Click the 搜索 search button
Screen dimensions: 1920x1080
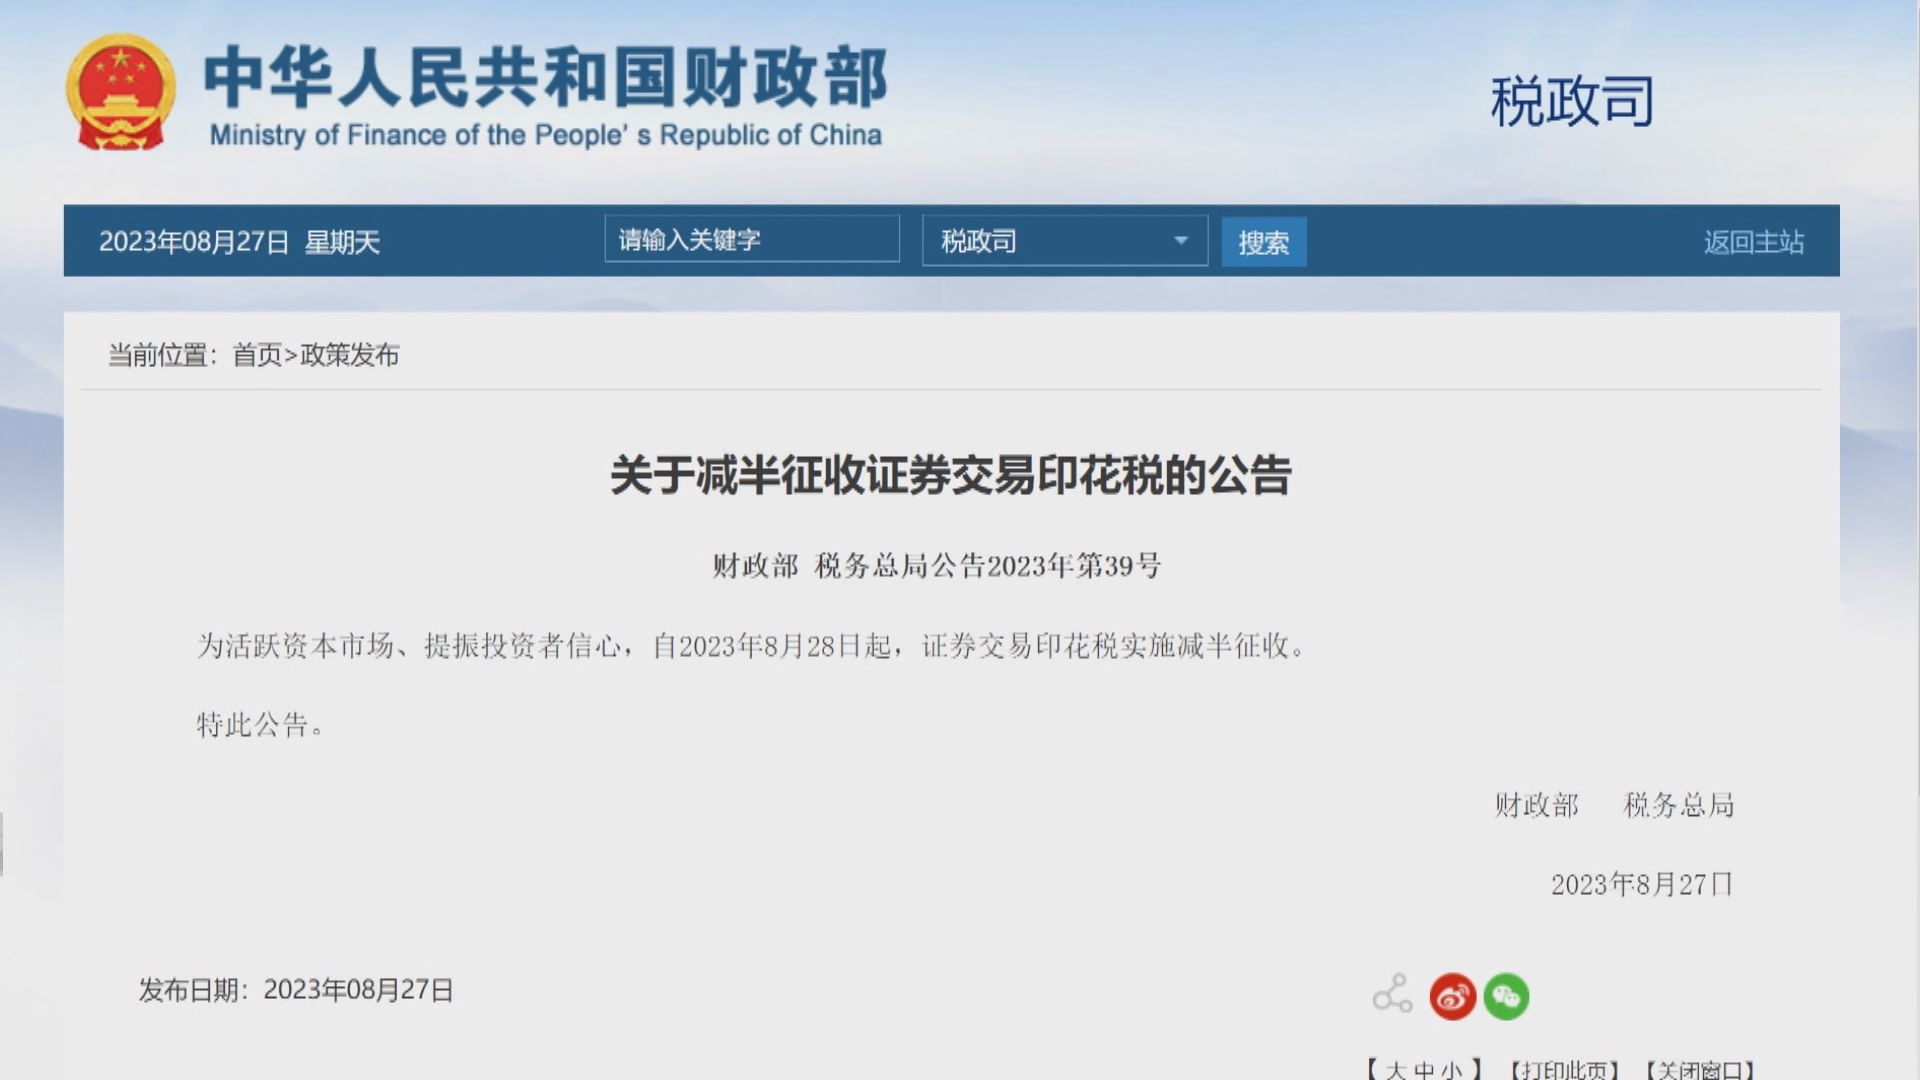click(1263, 241)
